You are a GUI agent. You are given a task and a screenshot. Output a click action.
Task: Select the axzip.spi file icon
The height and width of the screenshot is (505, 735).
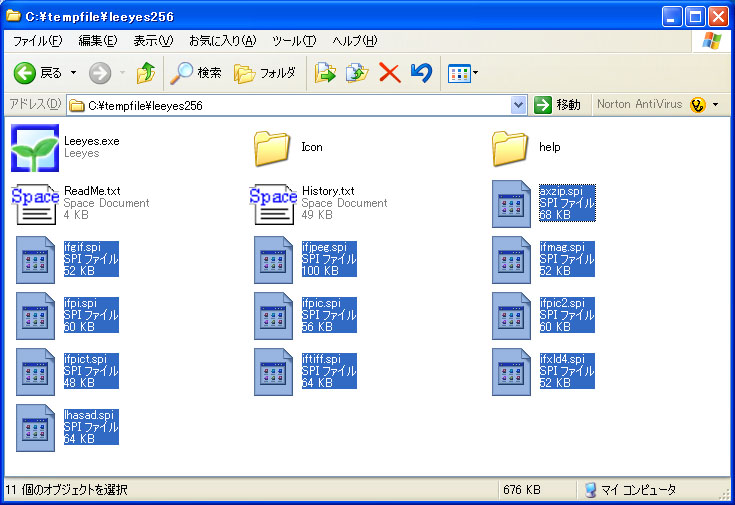[511, 204]
